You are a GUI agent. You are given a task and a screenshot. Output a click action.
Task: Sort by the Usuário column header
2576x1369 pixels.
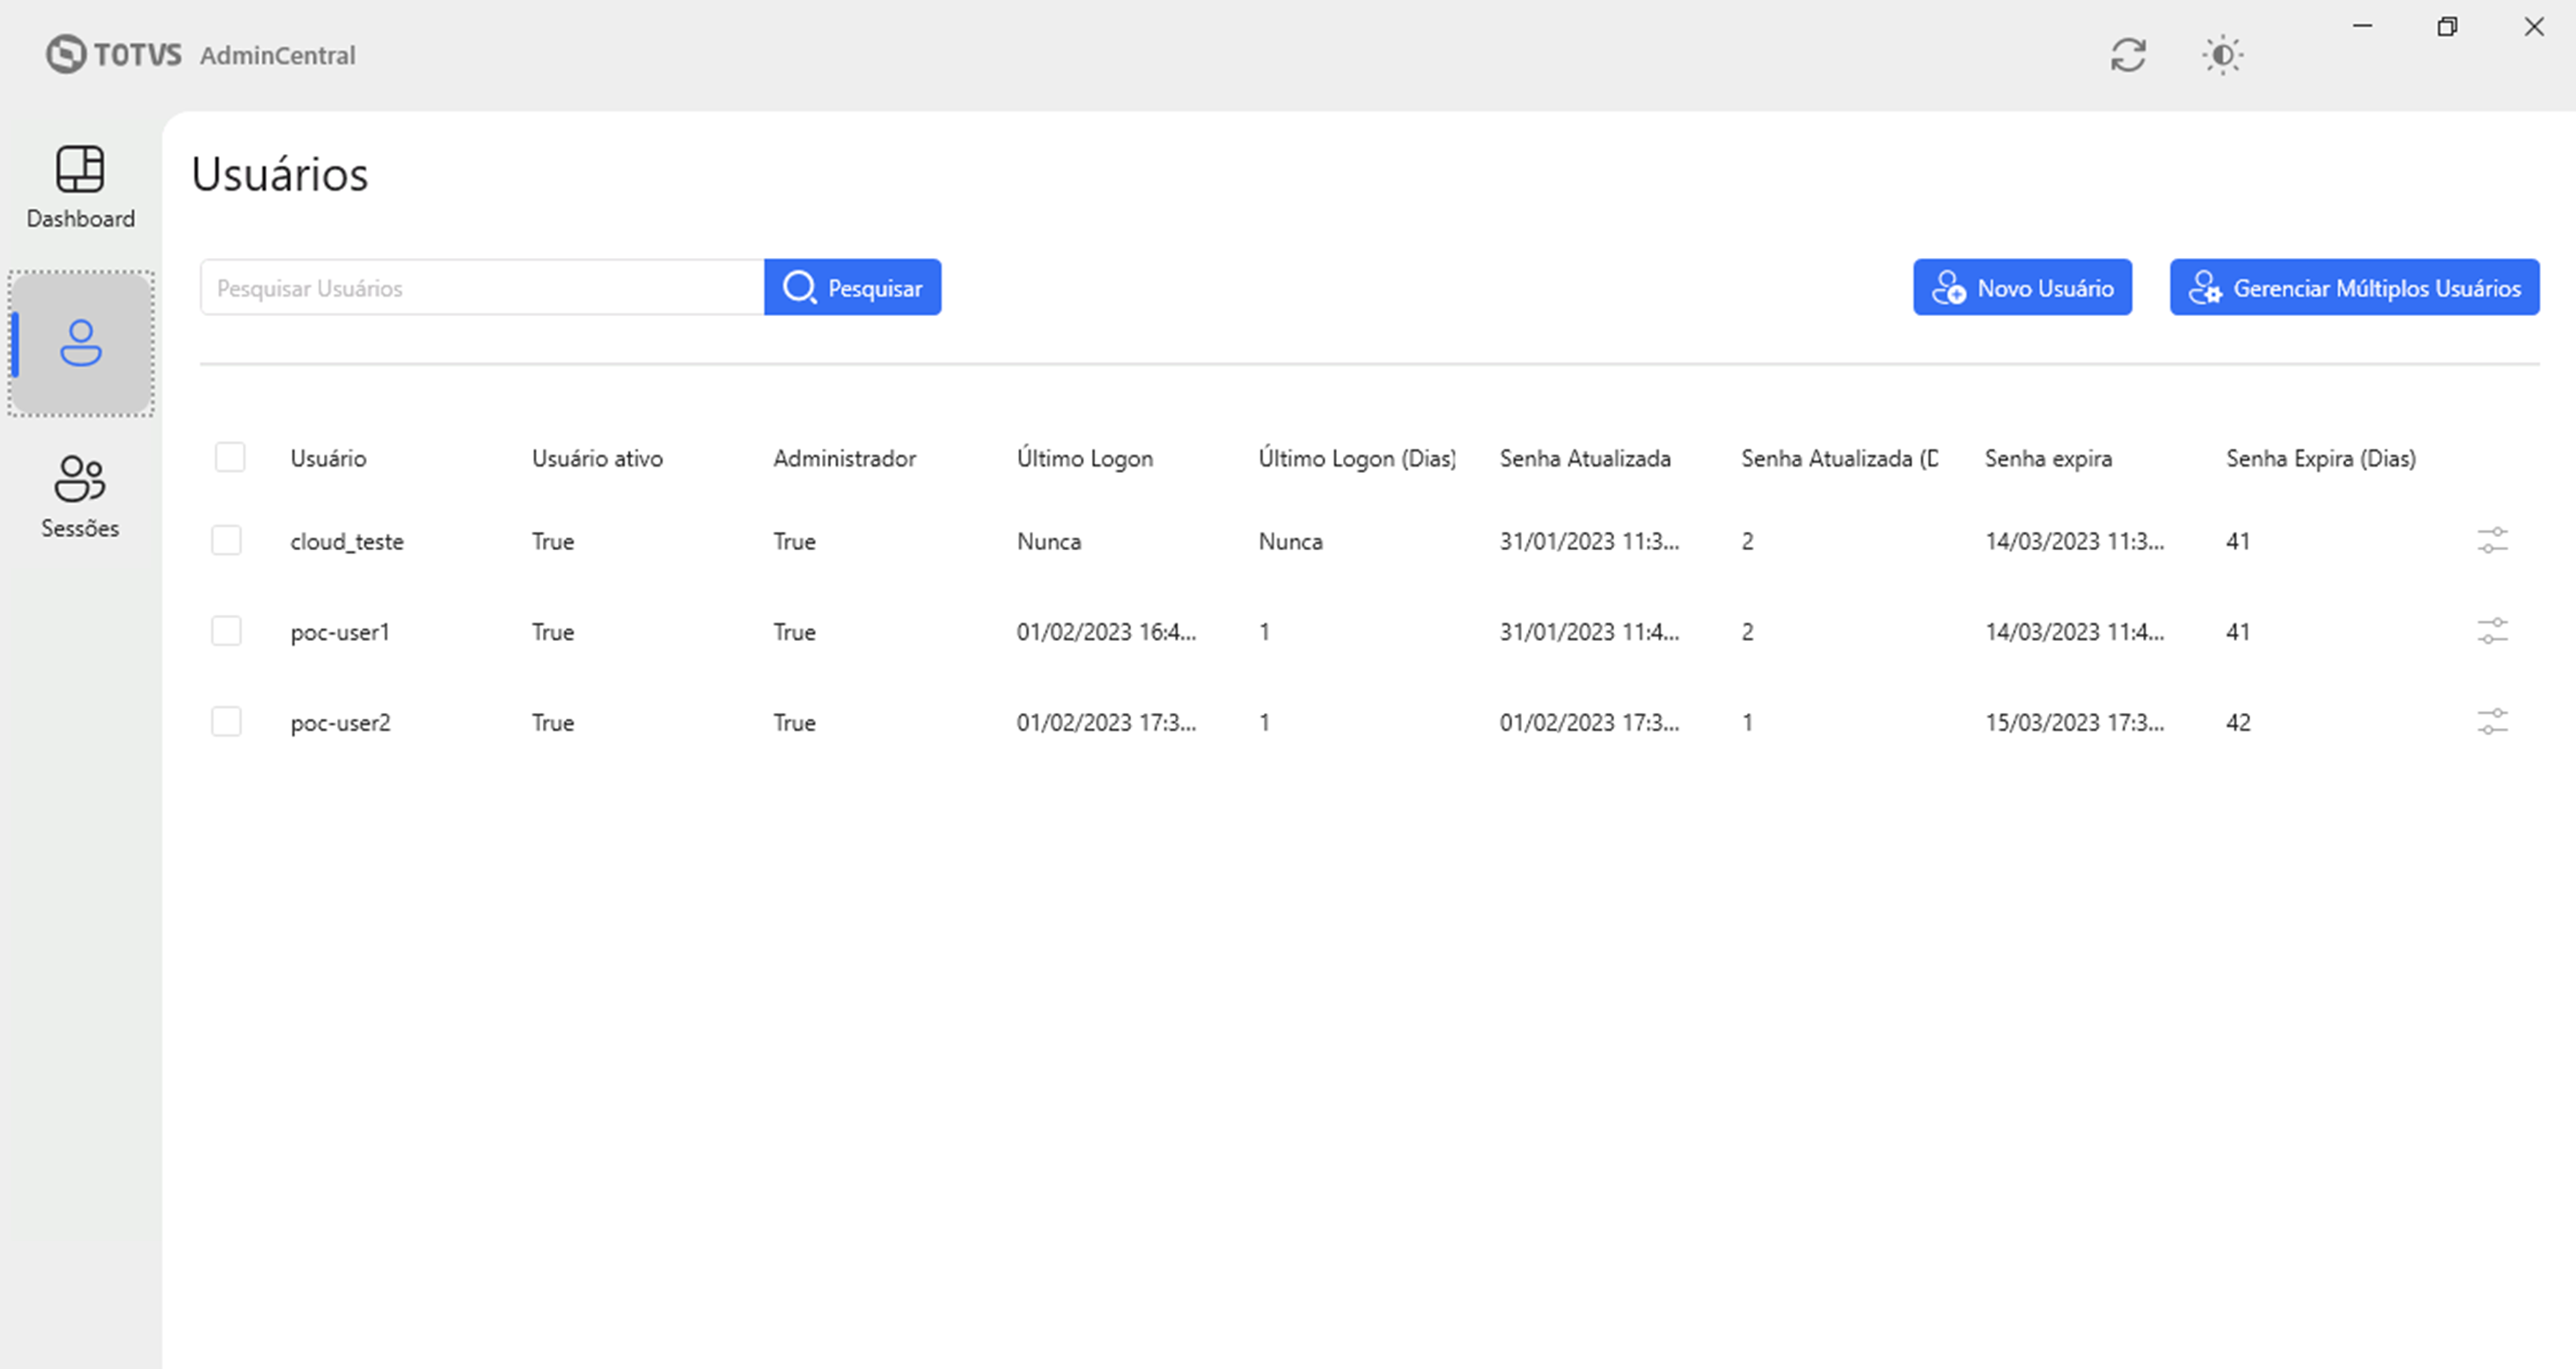coord(328,458)
